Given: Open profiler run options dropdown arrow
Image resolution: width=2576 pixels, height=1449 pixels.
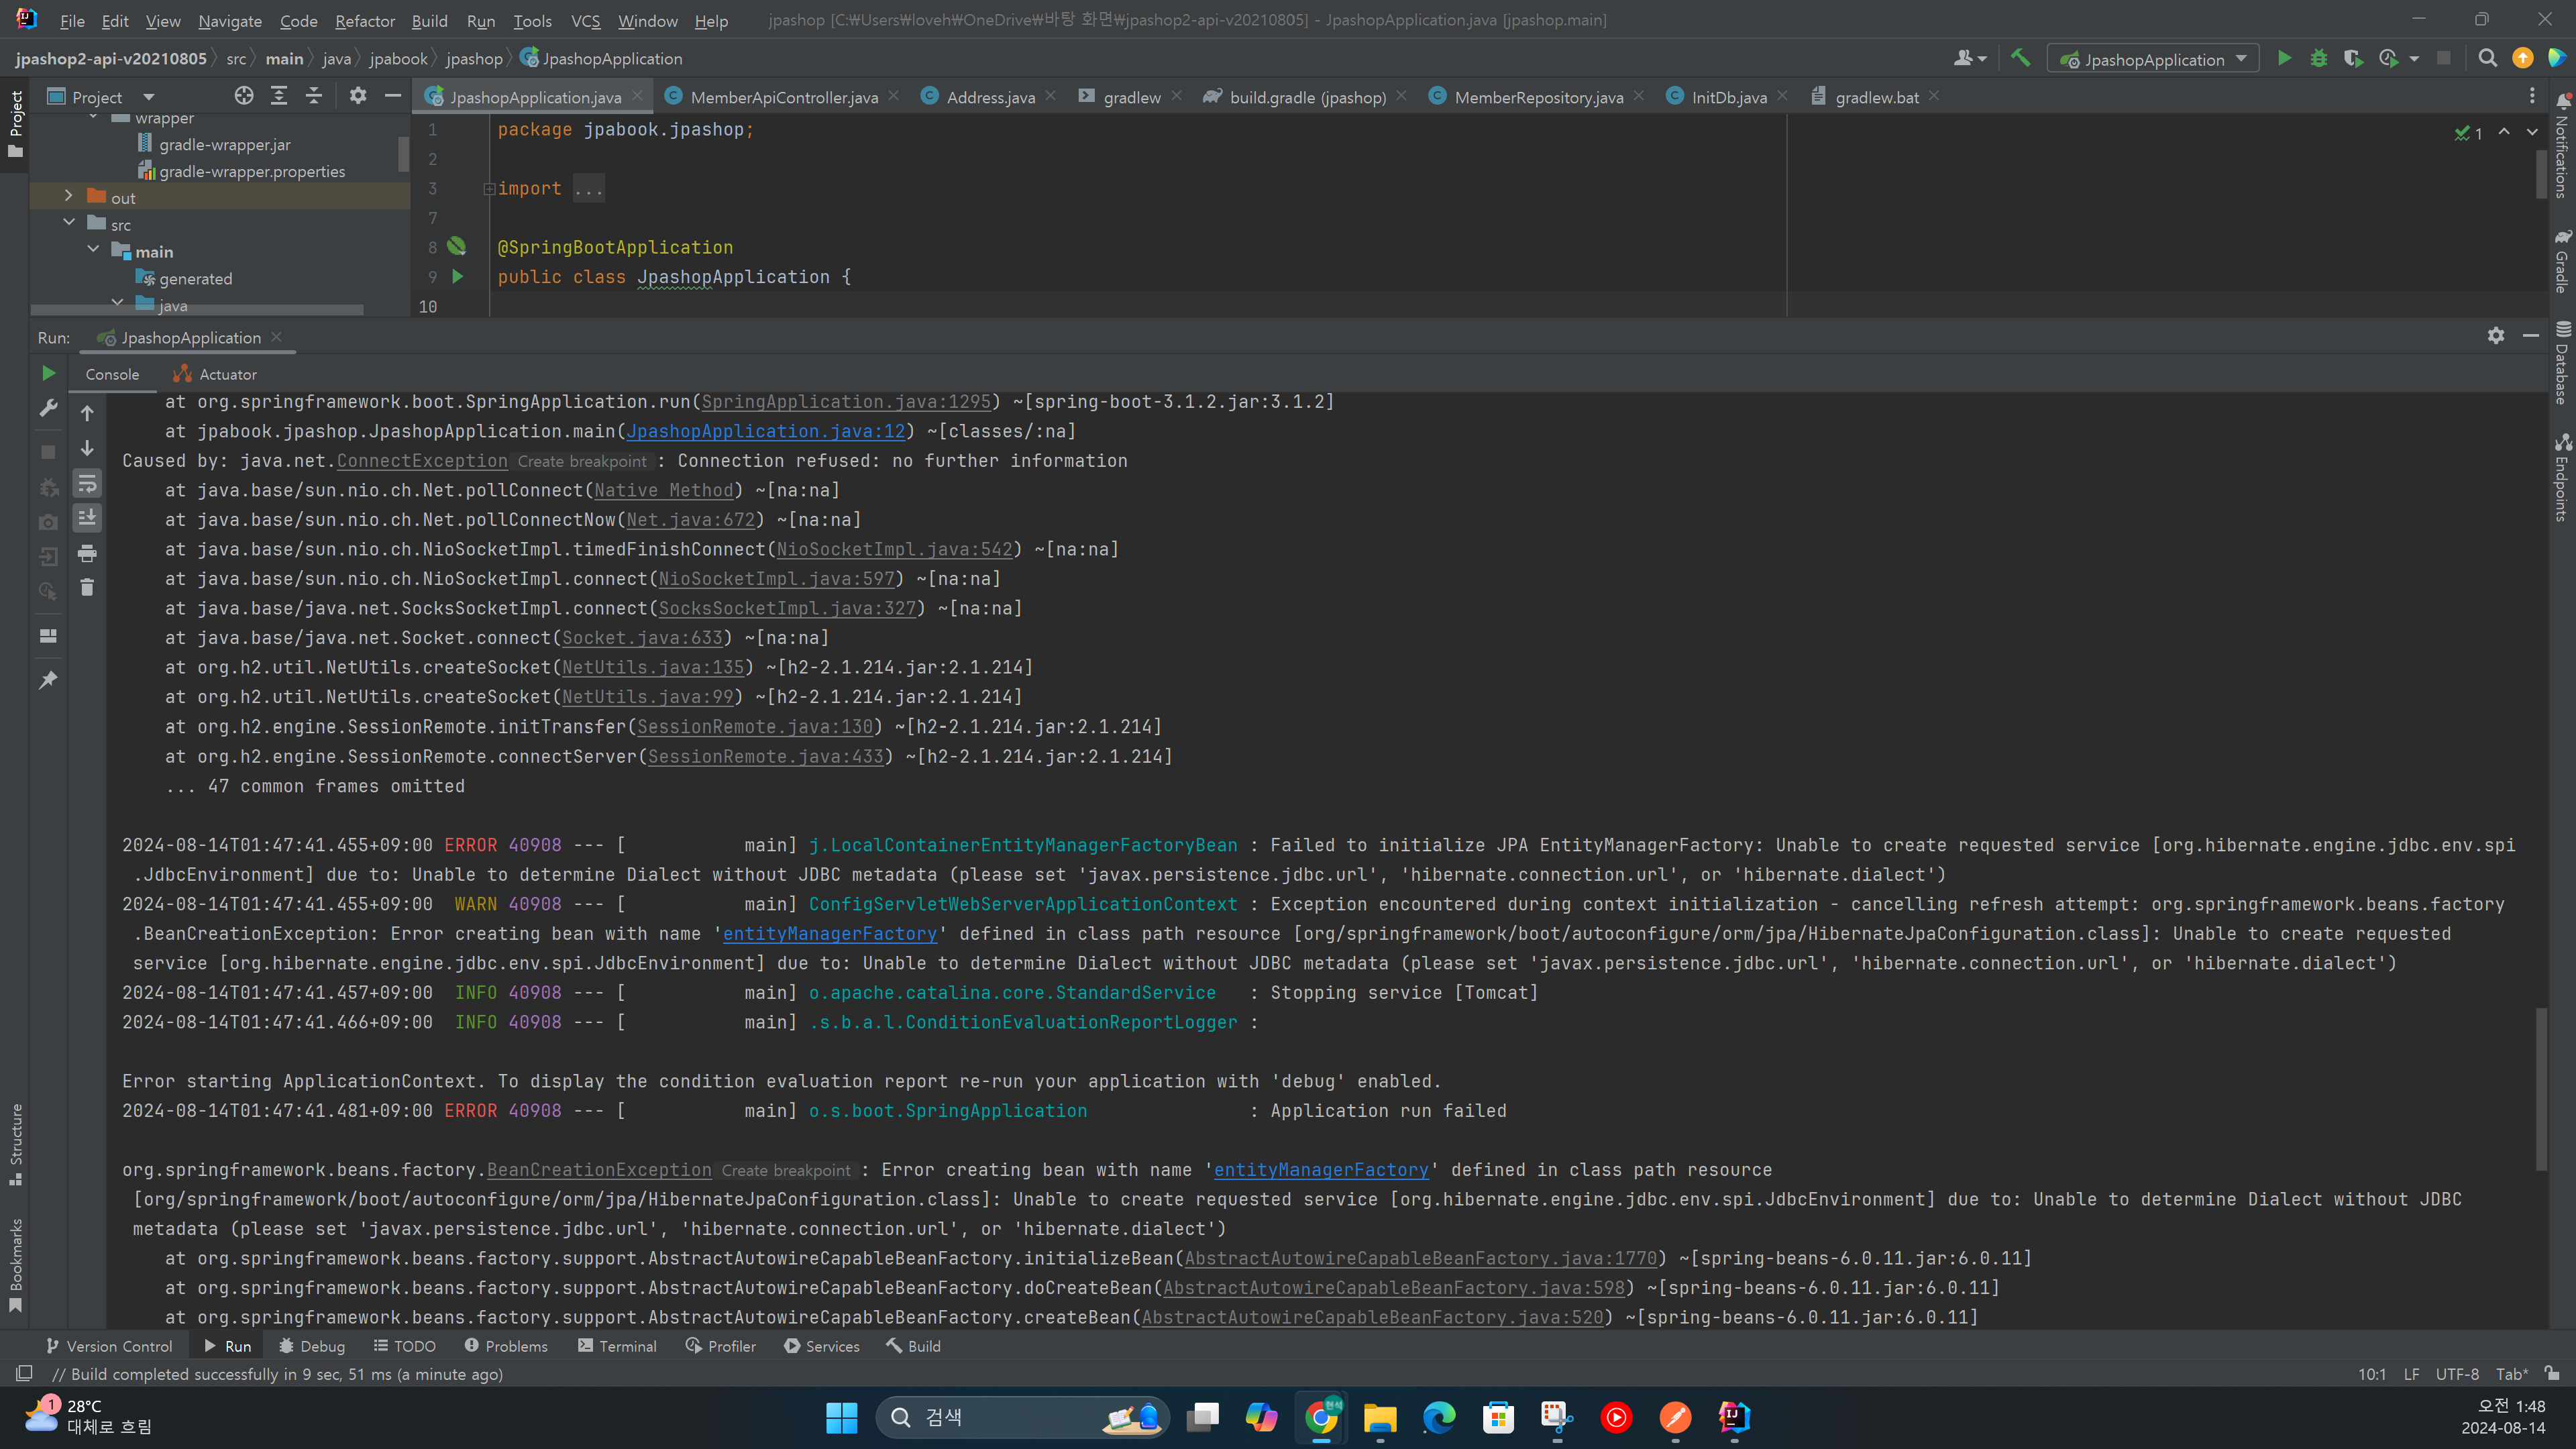Looking at the screenshot, I should point(2414,59).
